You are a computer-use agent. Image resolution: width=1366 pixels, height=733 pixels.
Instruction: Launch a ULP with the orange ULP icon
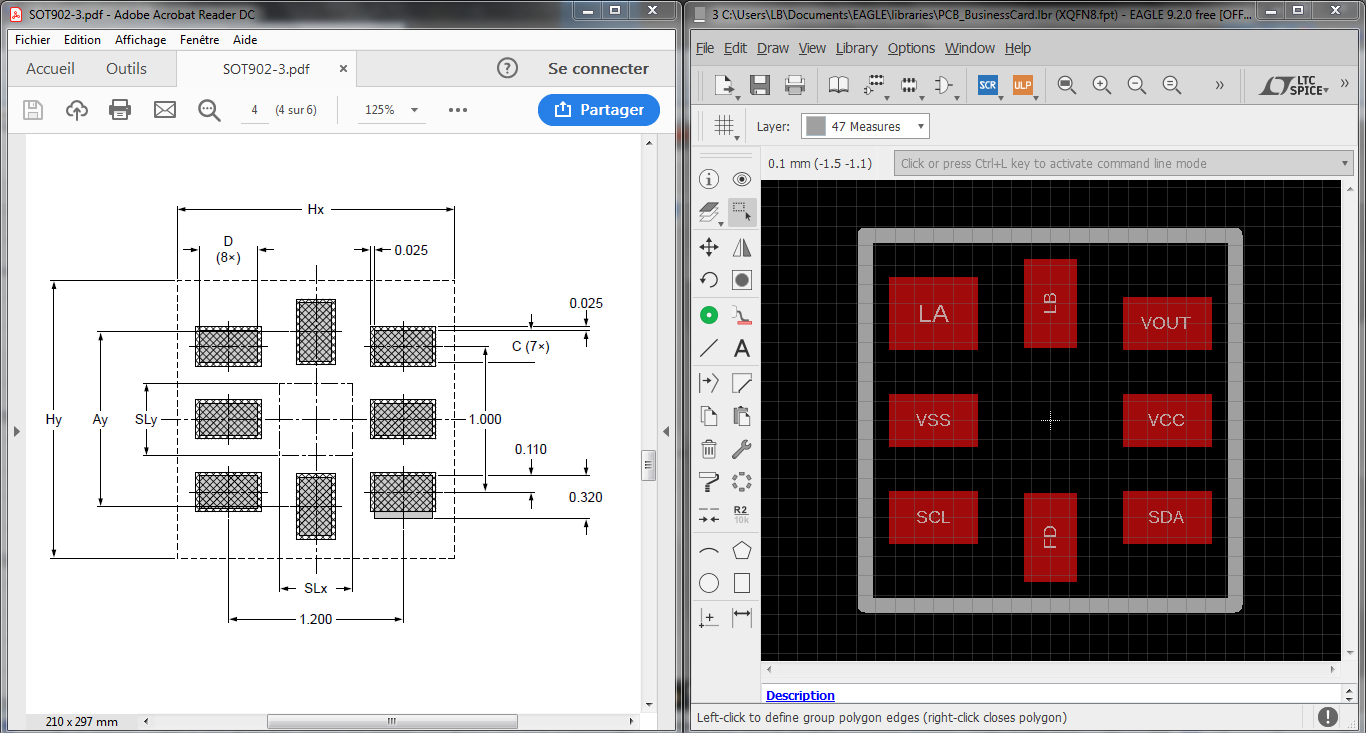tap(1023, 86)
